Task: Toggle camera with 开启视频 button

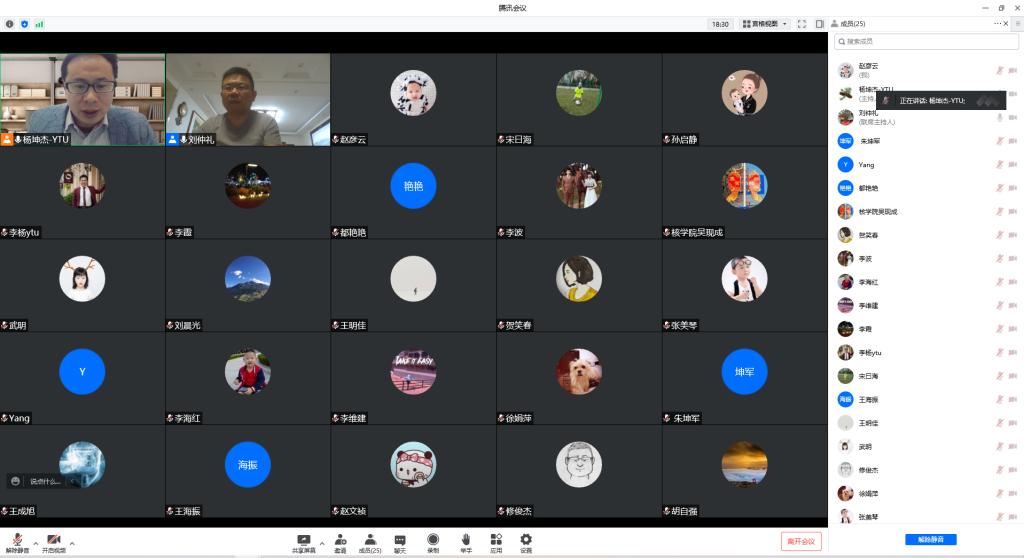Action: (x=54, y=540)
